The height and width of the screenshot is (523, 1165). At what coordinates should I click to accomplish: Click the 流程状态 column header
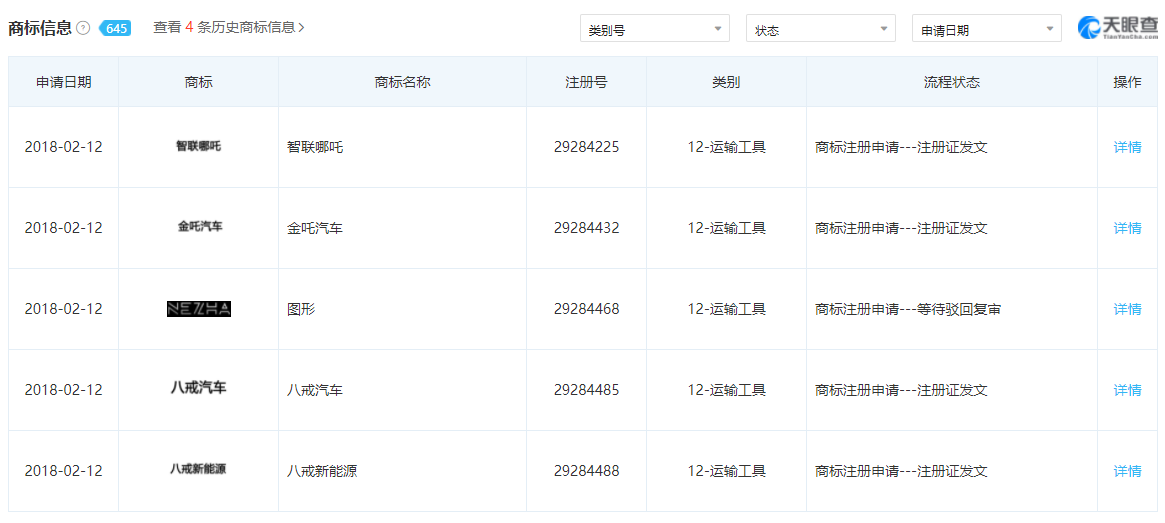pyautogui.click(x=951, y=82)
